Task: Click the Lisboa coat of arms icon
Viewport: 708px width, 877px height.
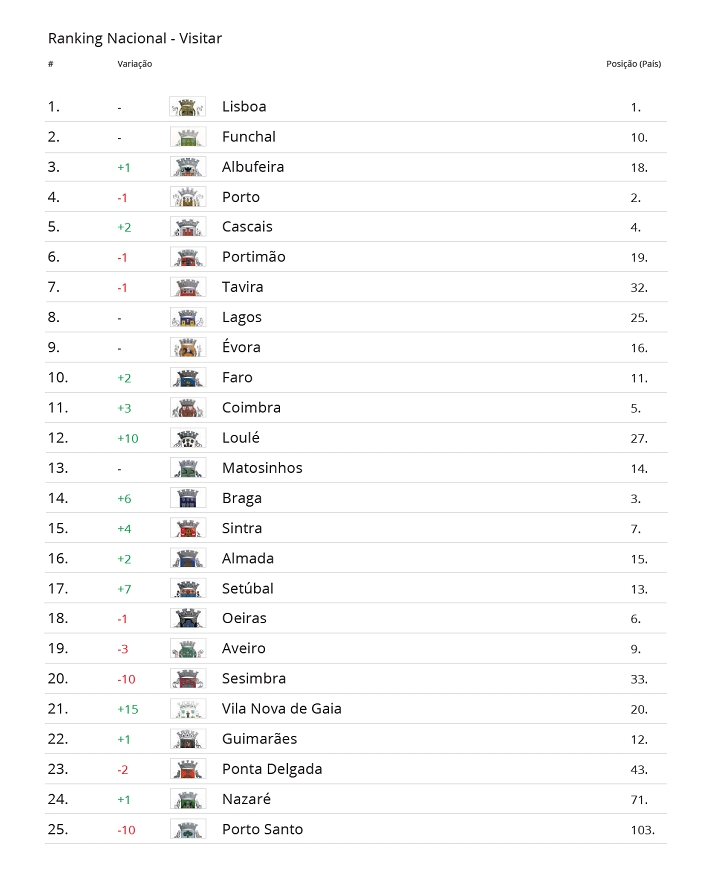Action: tap(187, 107)
